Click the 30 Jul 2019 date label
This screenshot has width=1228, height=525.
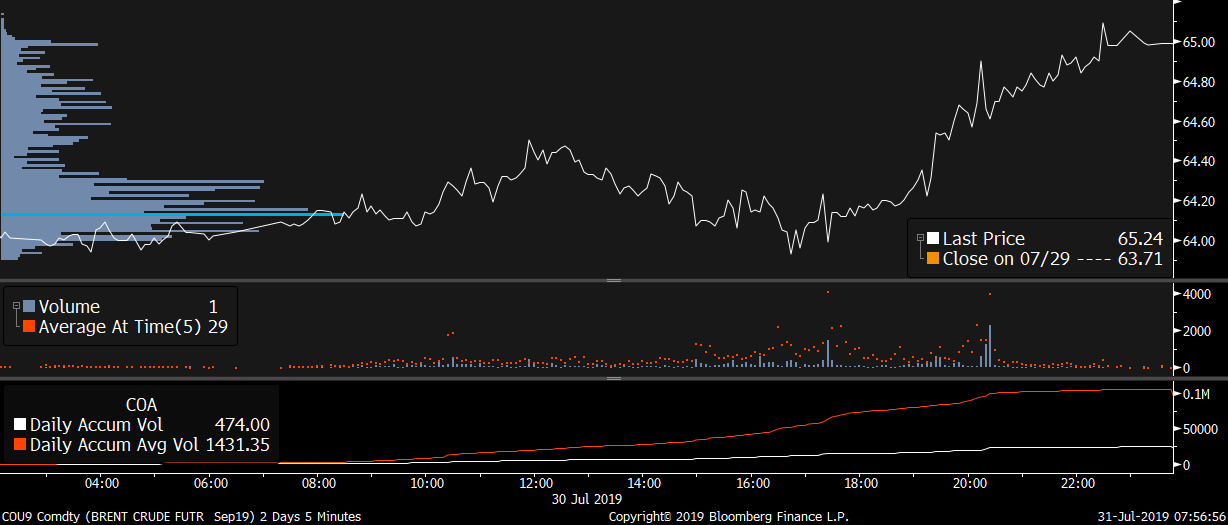tap(586, 498)
